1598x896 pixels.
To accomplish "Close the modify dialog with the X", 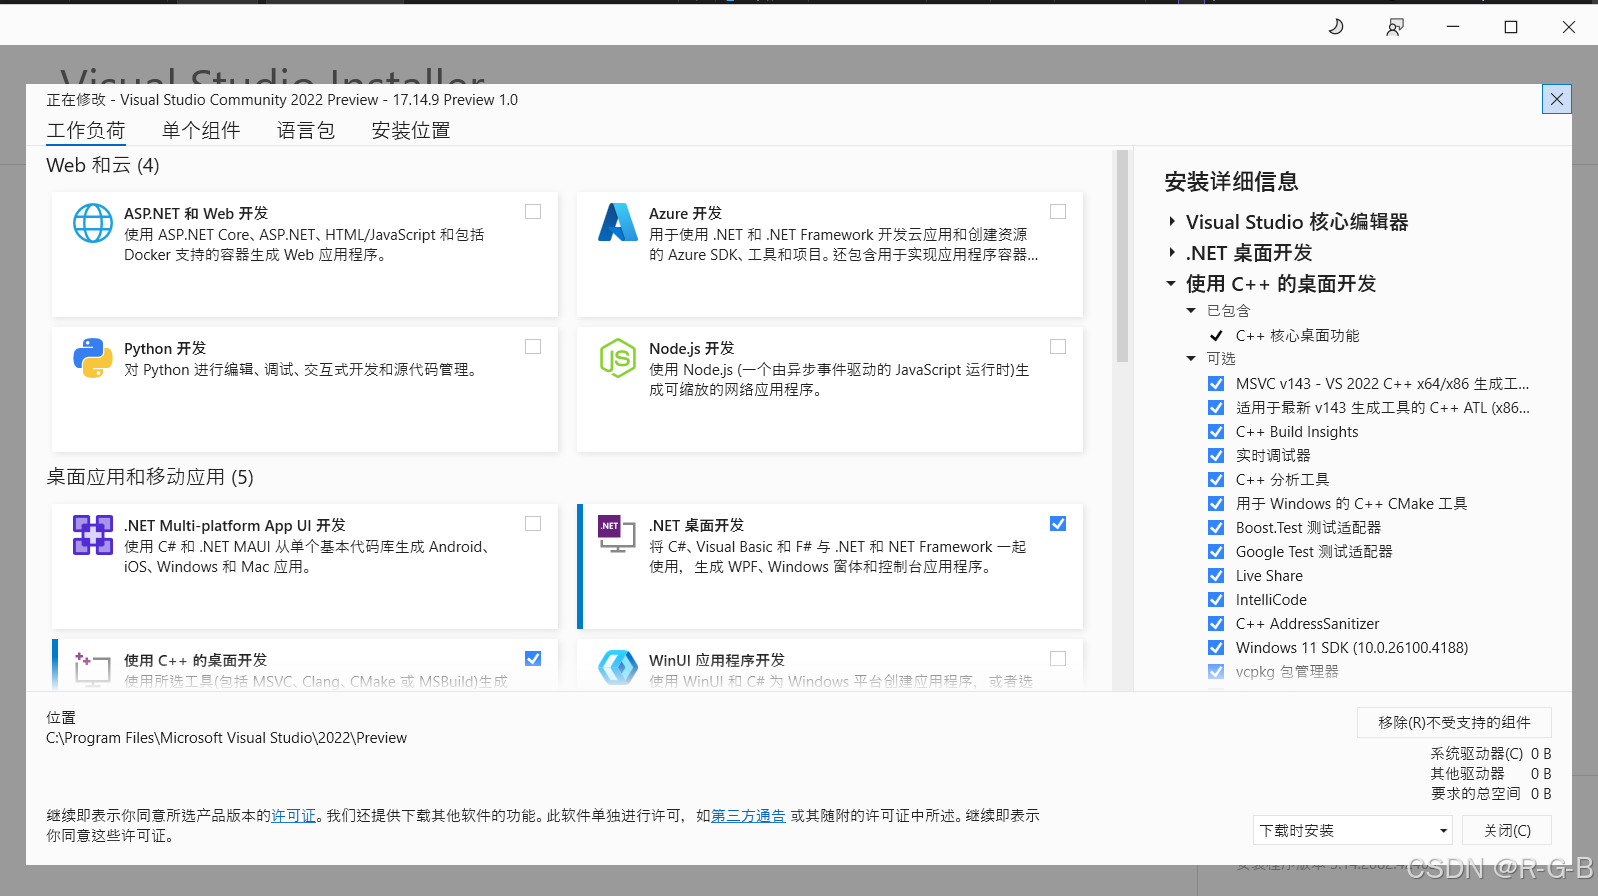I will click(1557, 99).
